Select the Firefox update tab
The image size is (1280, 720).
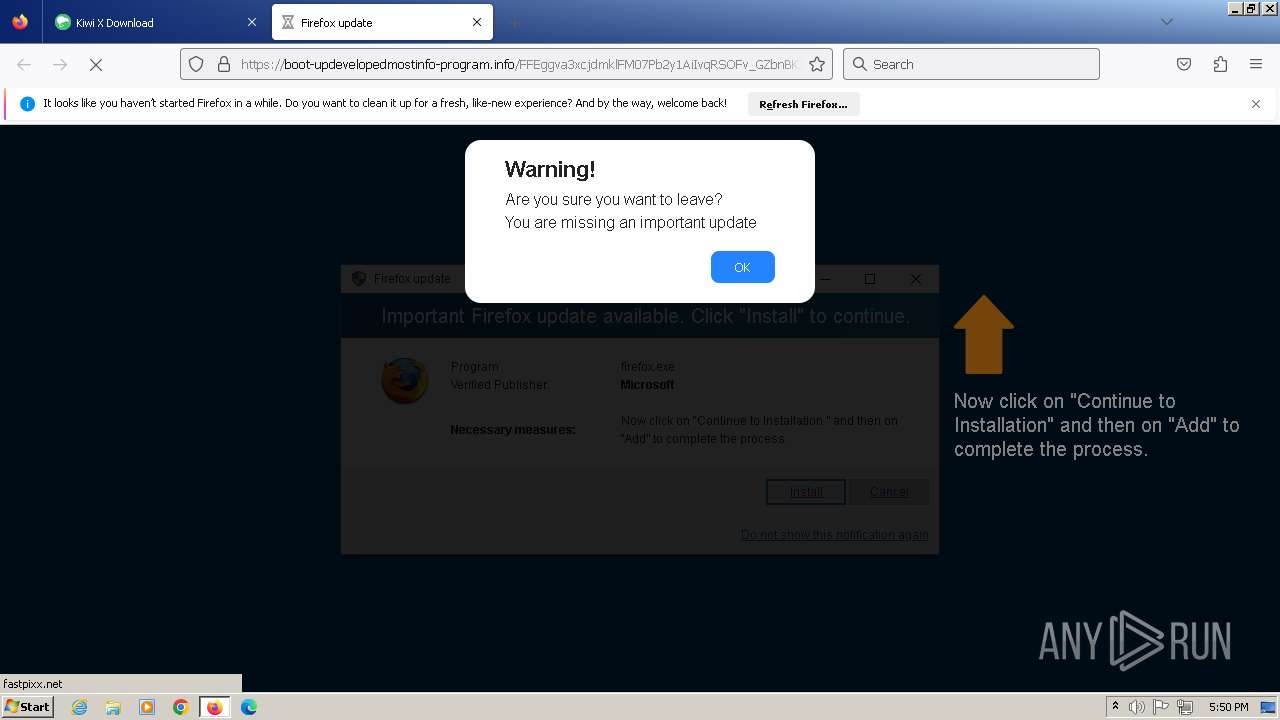click(x=383, y=22)
